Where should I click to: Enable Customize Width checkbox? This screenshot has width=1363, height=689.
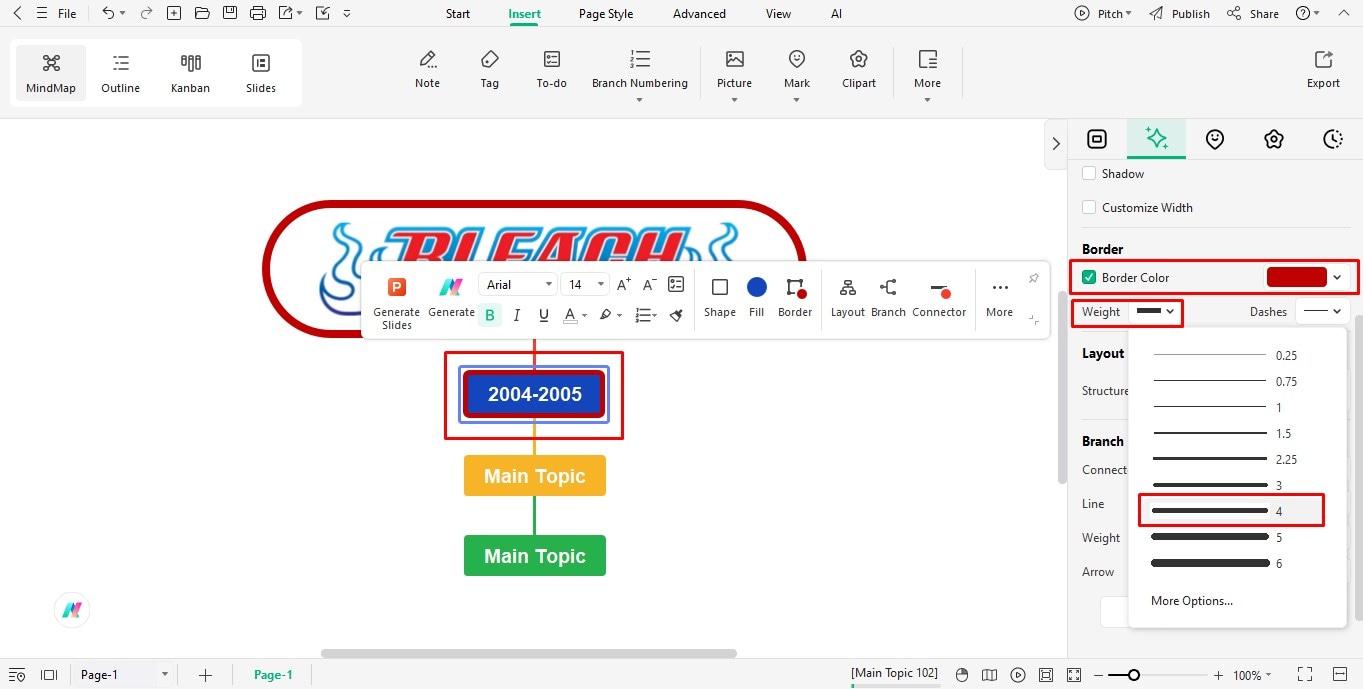1089,207
